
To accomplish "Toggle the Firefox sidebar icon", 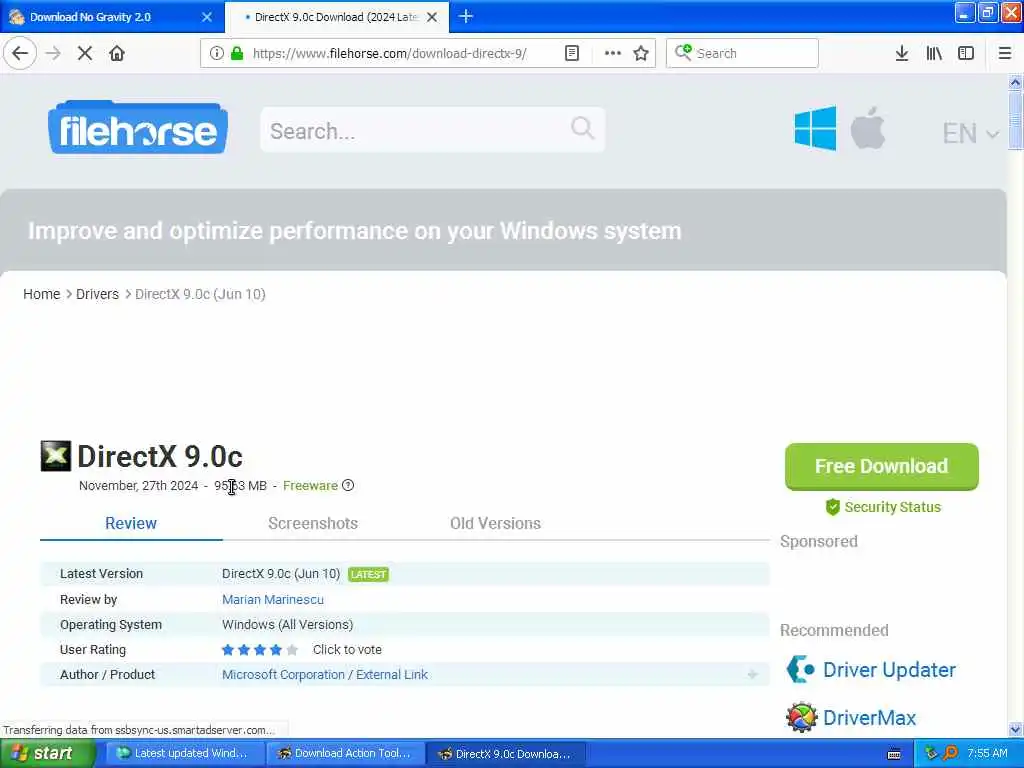I will point(966,53).
